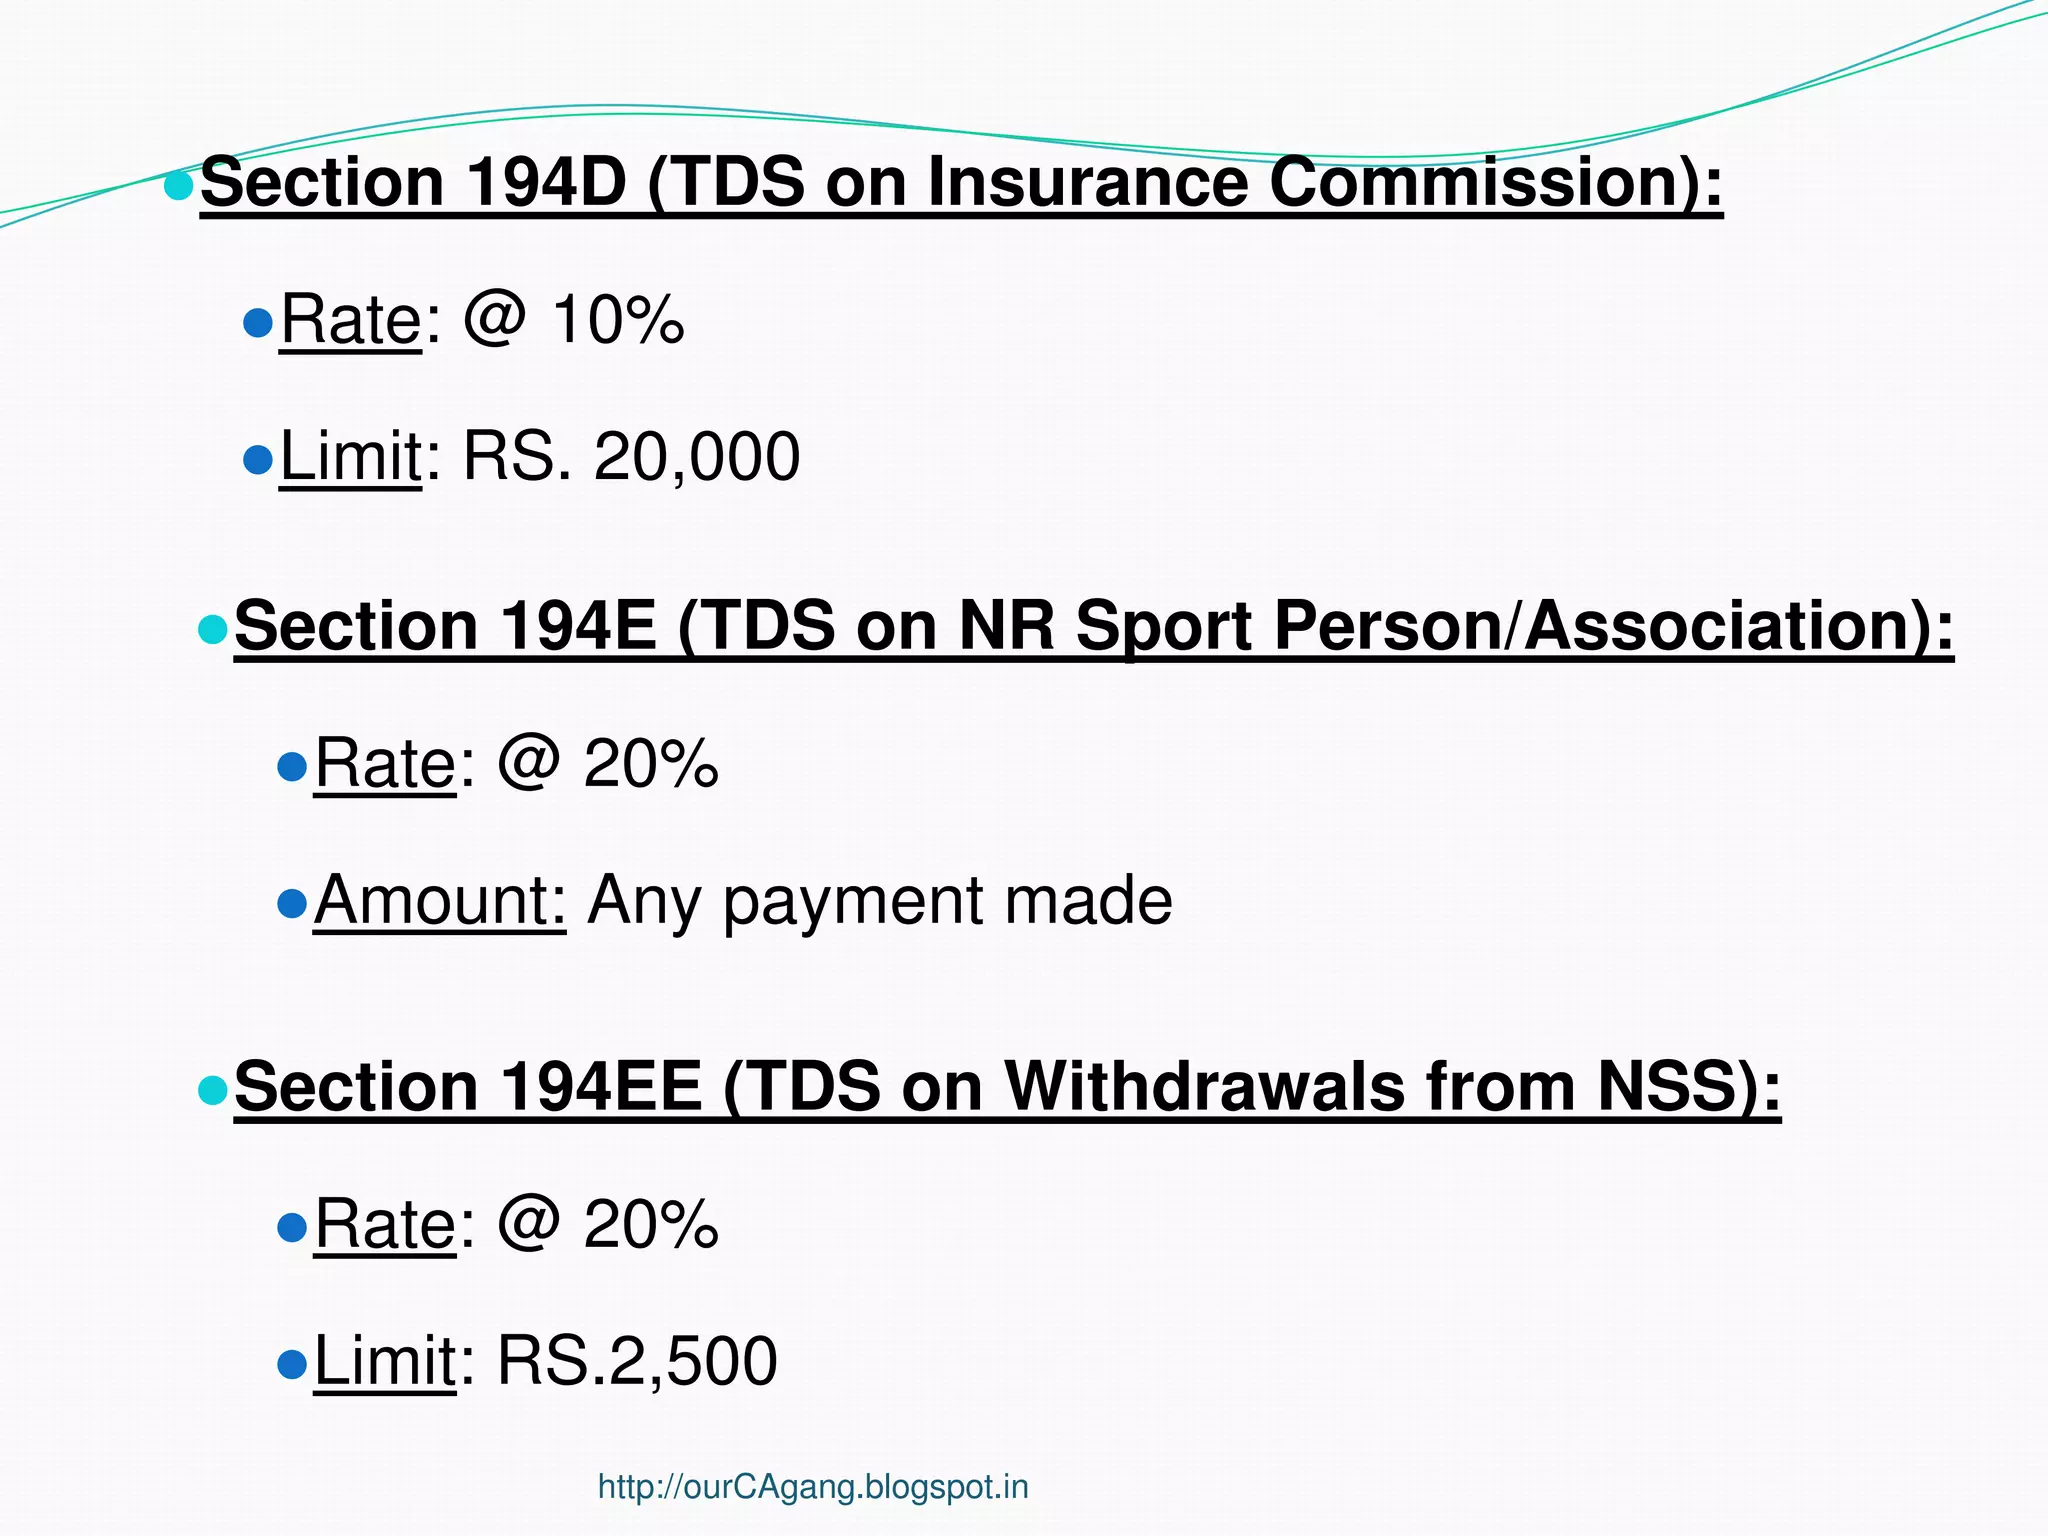The height and width of the screenshot is (1536, 2048).
Task: Click the blue bullet beside Limit RS. 20,000
Action: point(258,460)
